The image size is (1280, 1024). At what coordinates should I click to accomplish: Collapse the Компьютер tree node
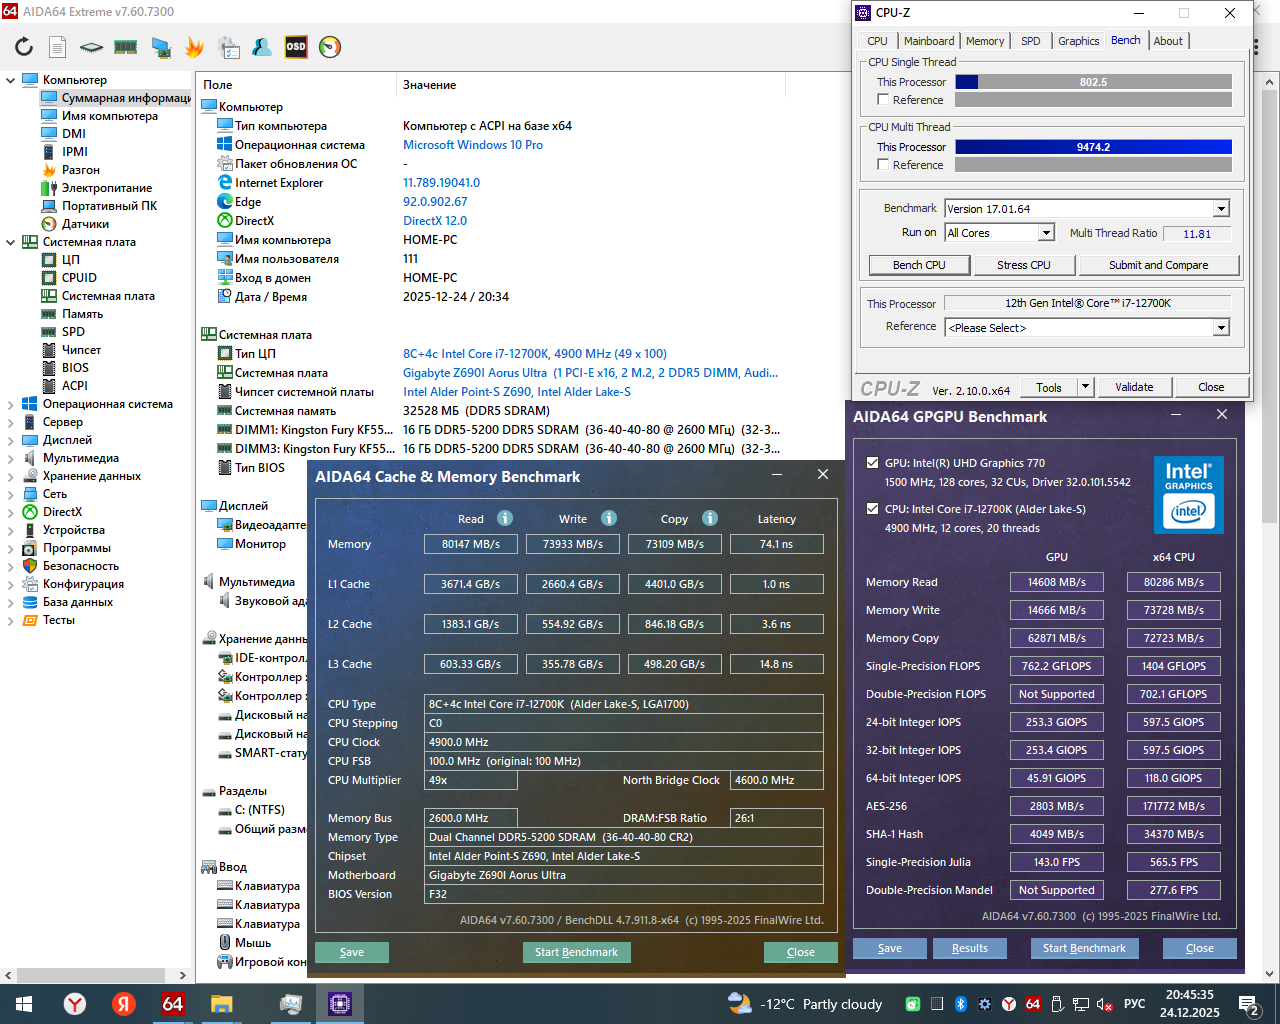point(11,80)
